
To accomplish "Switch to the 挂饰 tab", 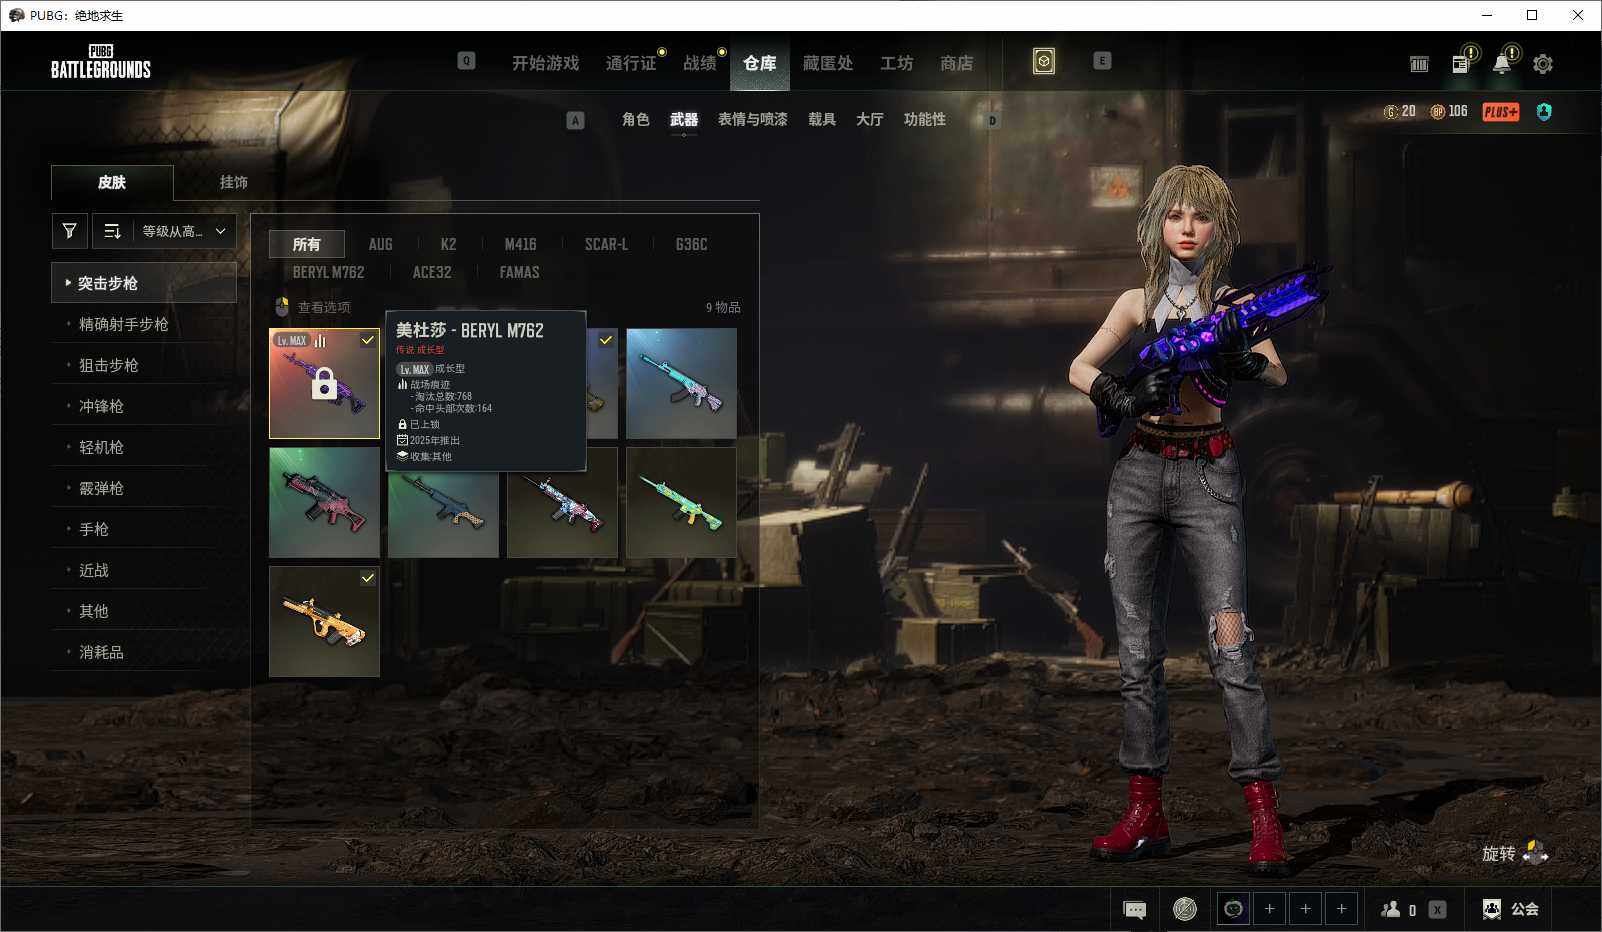I will coord(234,182).
